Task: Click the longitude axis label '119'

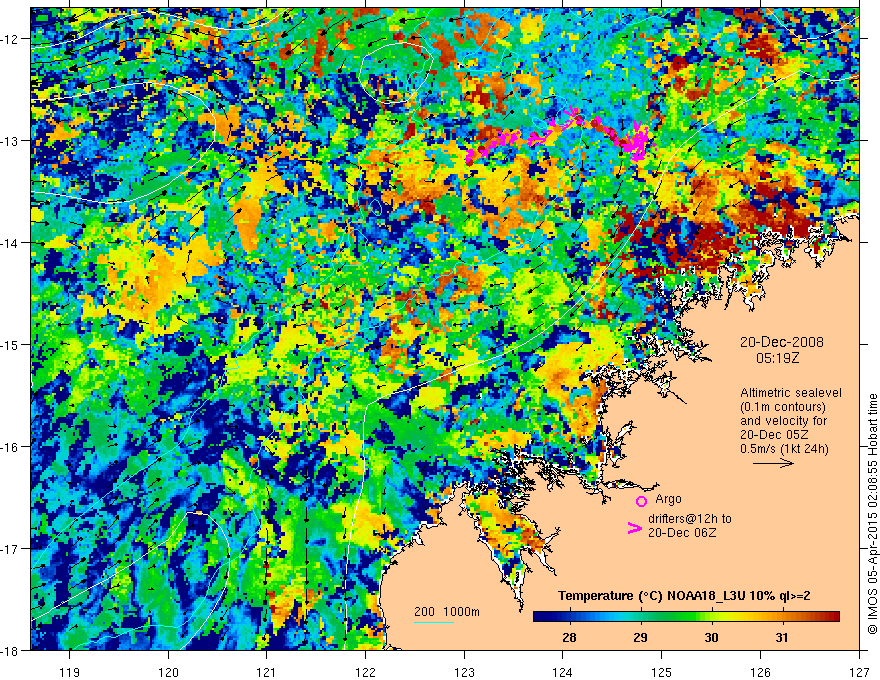Action: (70, 673)
